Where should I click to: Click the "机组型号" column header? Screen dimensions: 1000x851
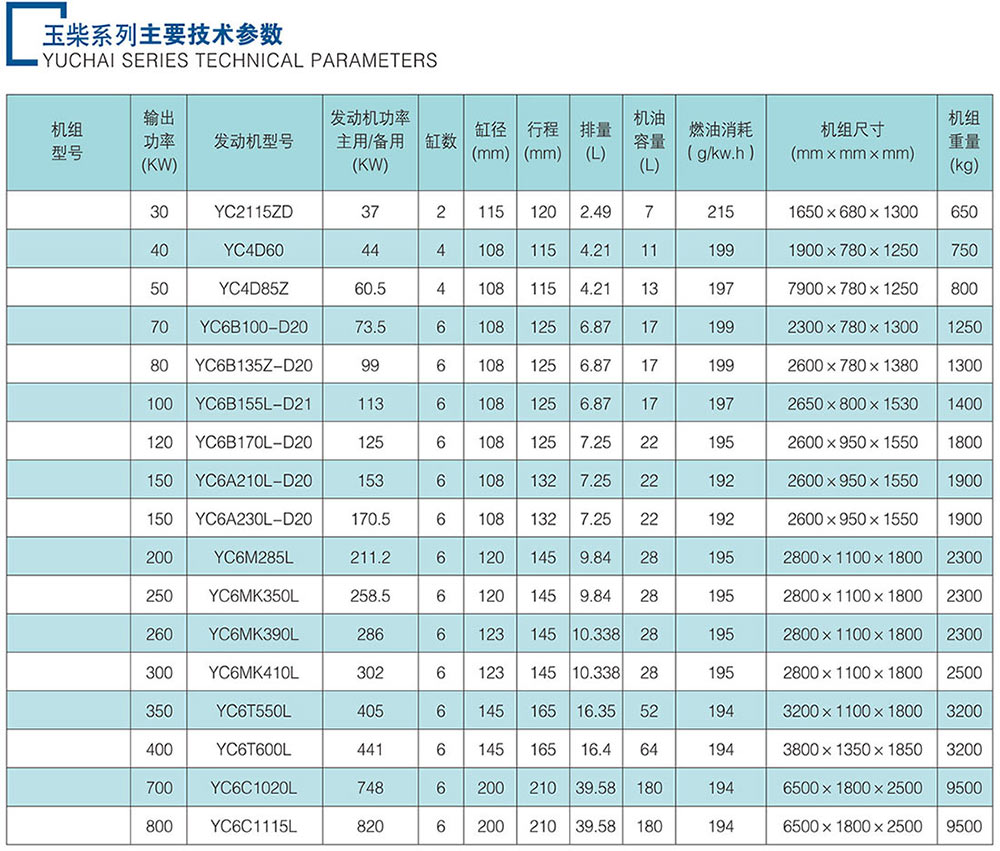(x=67, y=142)
